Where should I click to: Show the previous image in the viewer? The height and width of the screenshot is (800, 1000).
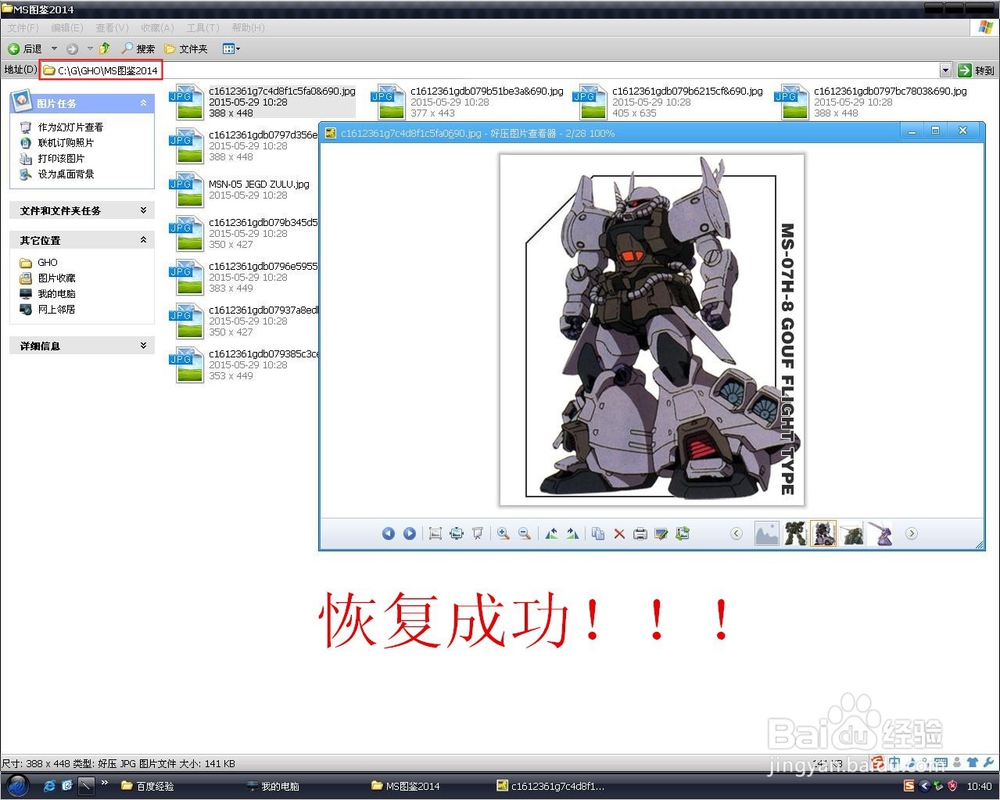click(388, 533)
